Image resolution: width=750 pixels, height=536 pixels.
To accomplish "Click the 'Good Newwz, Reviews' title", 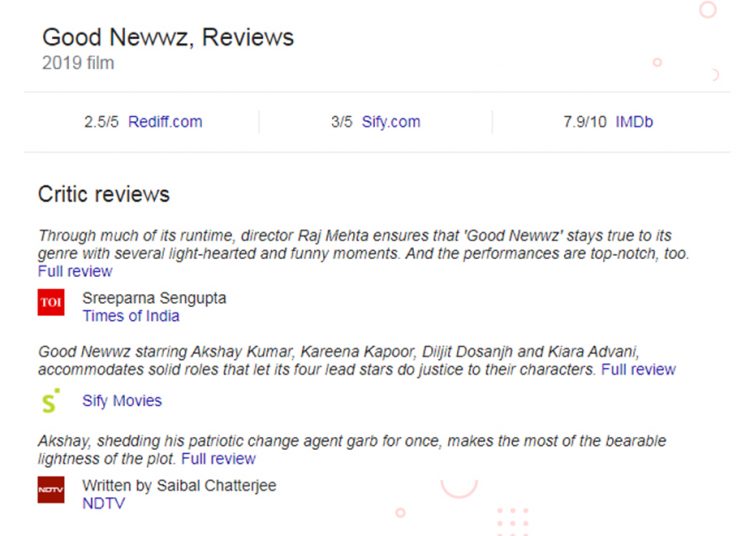I will (168, 38).
